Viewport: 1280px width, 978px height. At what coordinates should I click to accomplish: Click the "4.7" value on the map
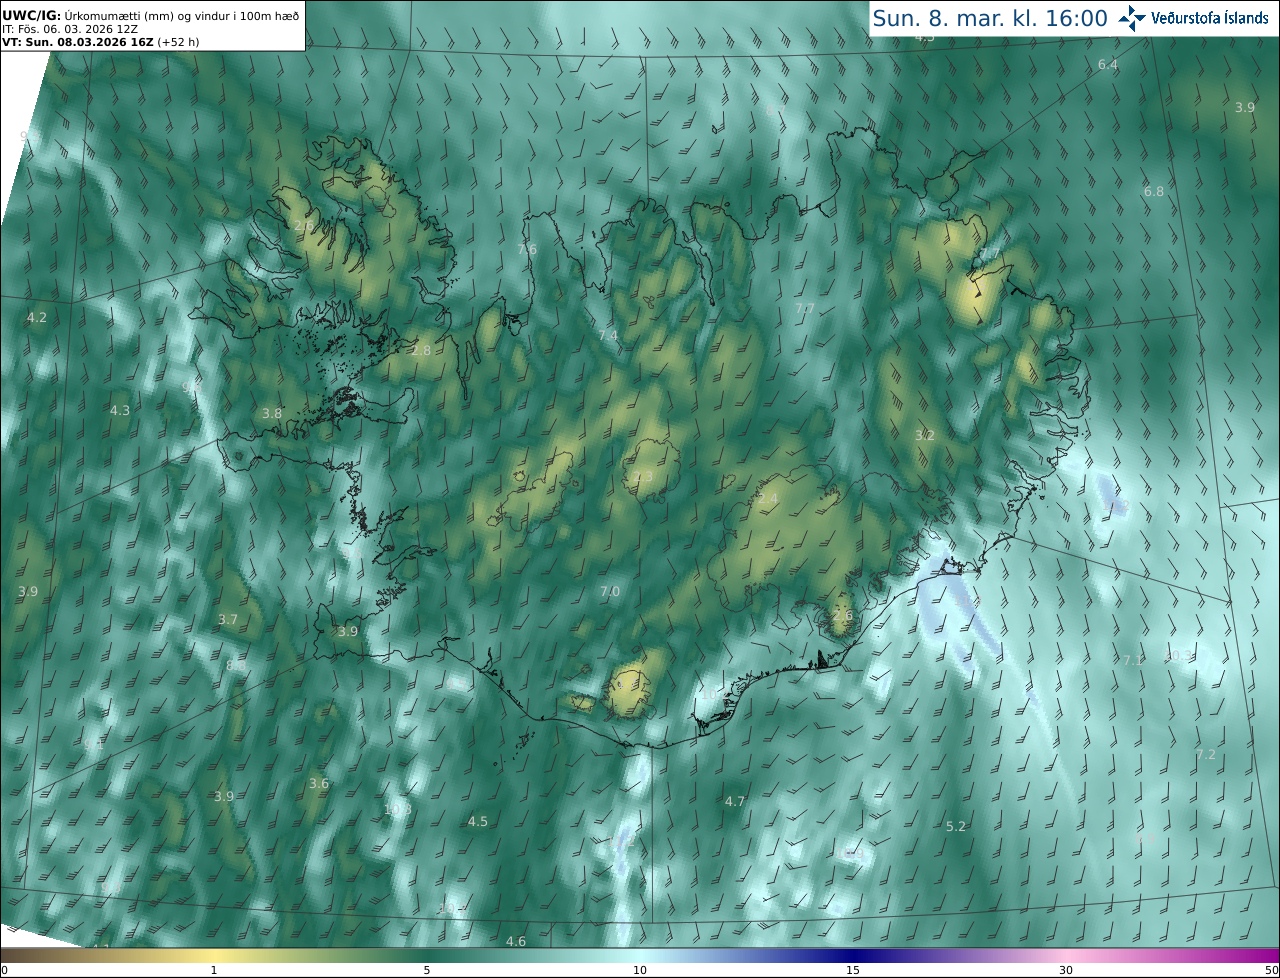[735, 801]
